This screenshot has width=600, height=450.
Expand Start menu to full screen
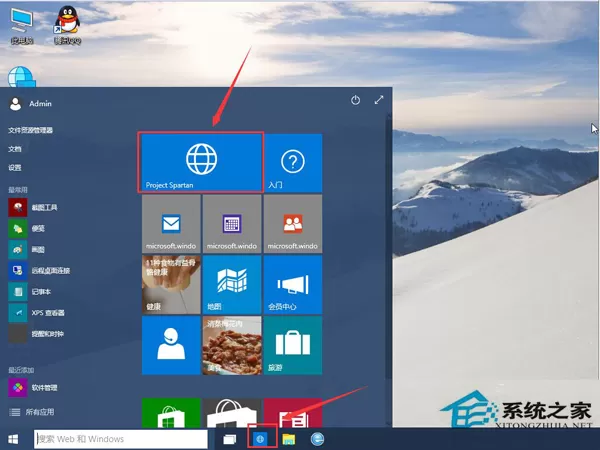pos(379,100)
